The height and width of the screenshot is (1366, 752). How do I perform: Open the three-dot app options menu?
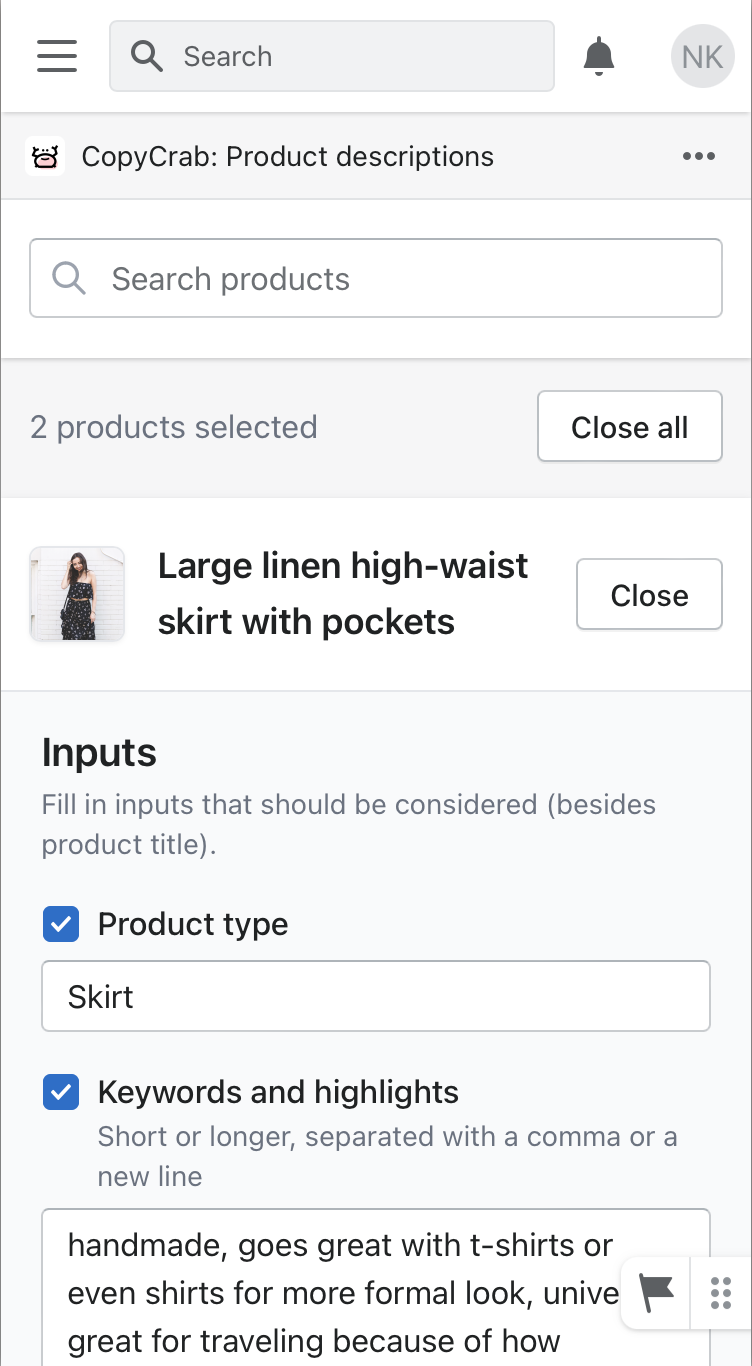(x=699, y=157)
